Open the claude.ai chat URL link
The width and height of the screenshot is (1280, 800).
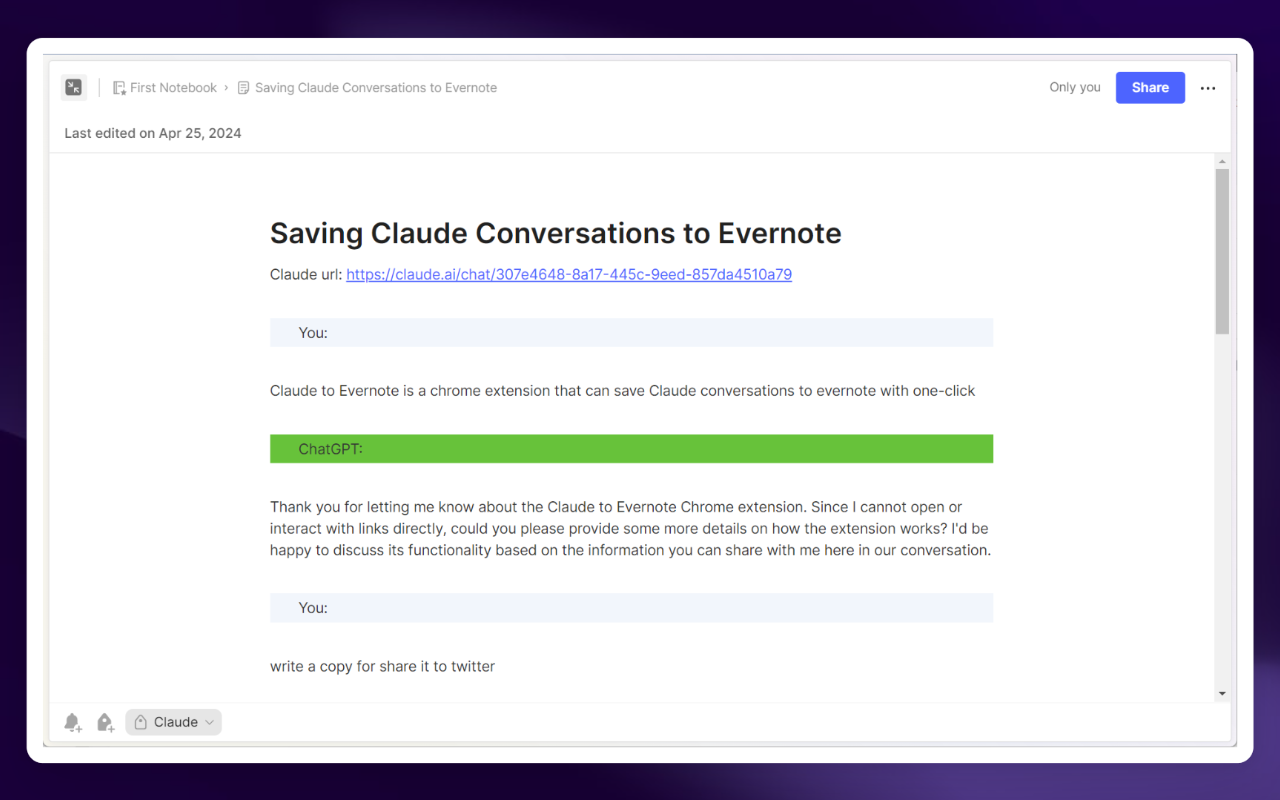568,275
